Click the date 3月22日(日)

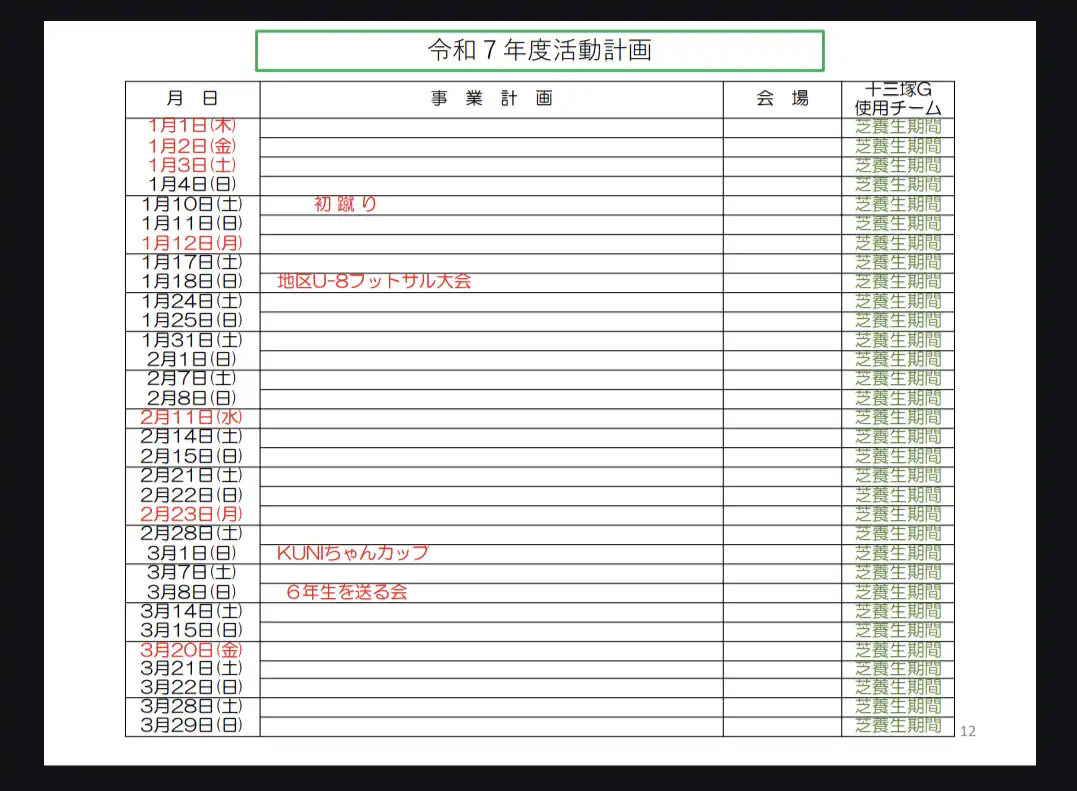[x=192, y=687]
